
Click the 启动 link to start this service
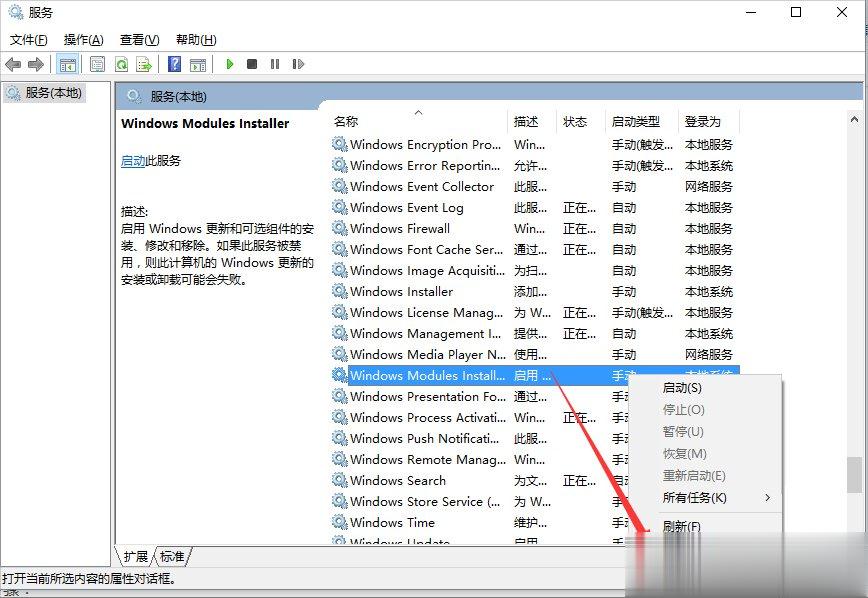(x=133, y=161)
